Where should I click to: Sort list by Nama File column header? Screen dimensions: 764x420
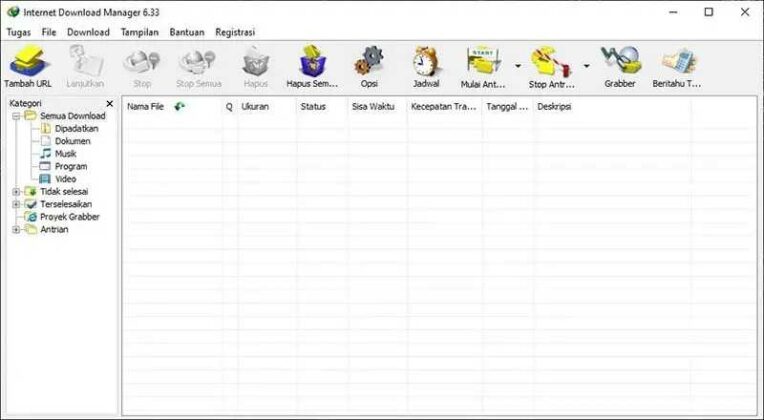pyautogui.click(x=145, y=106)
